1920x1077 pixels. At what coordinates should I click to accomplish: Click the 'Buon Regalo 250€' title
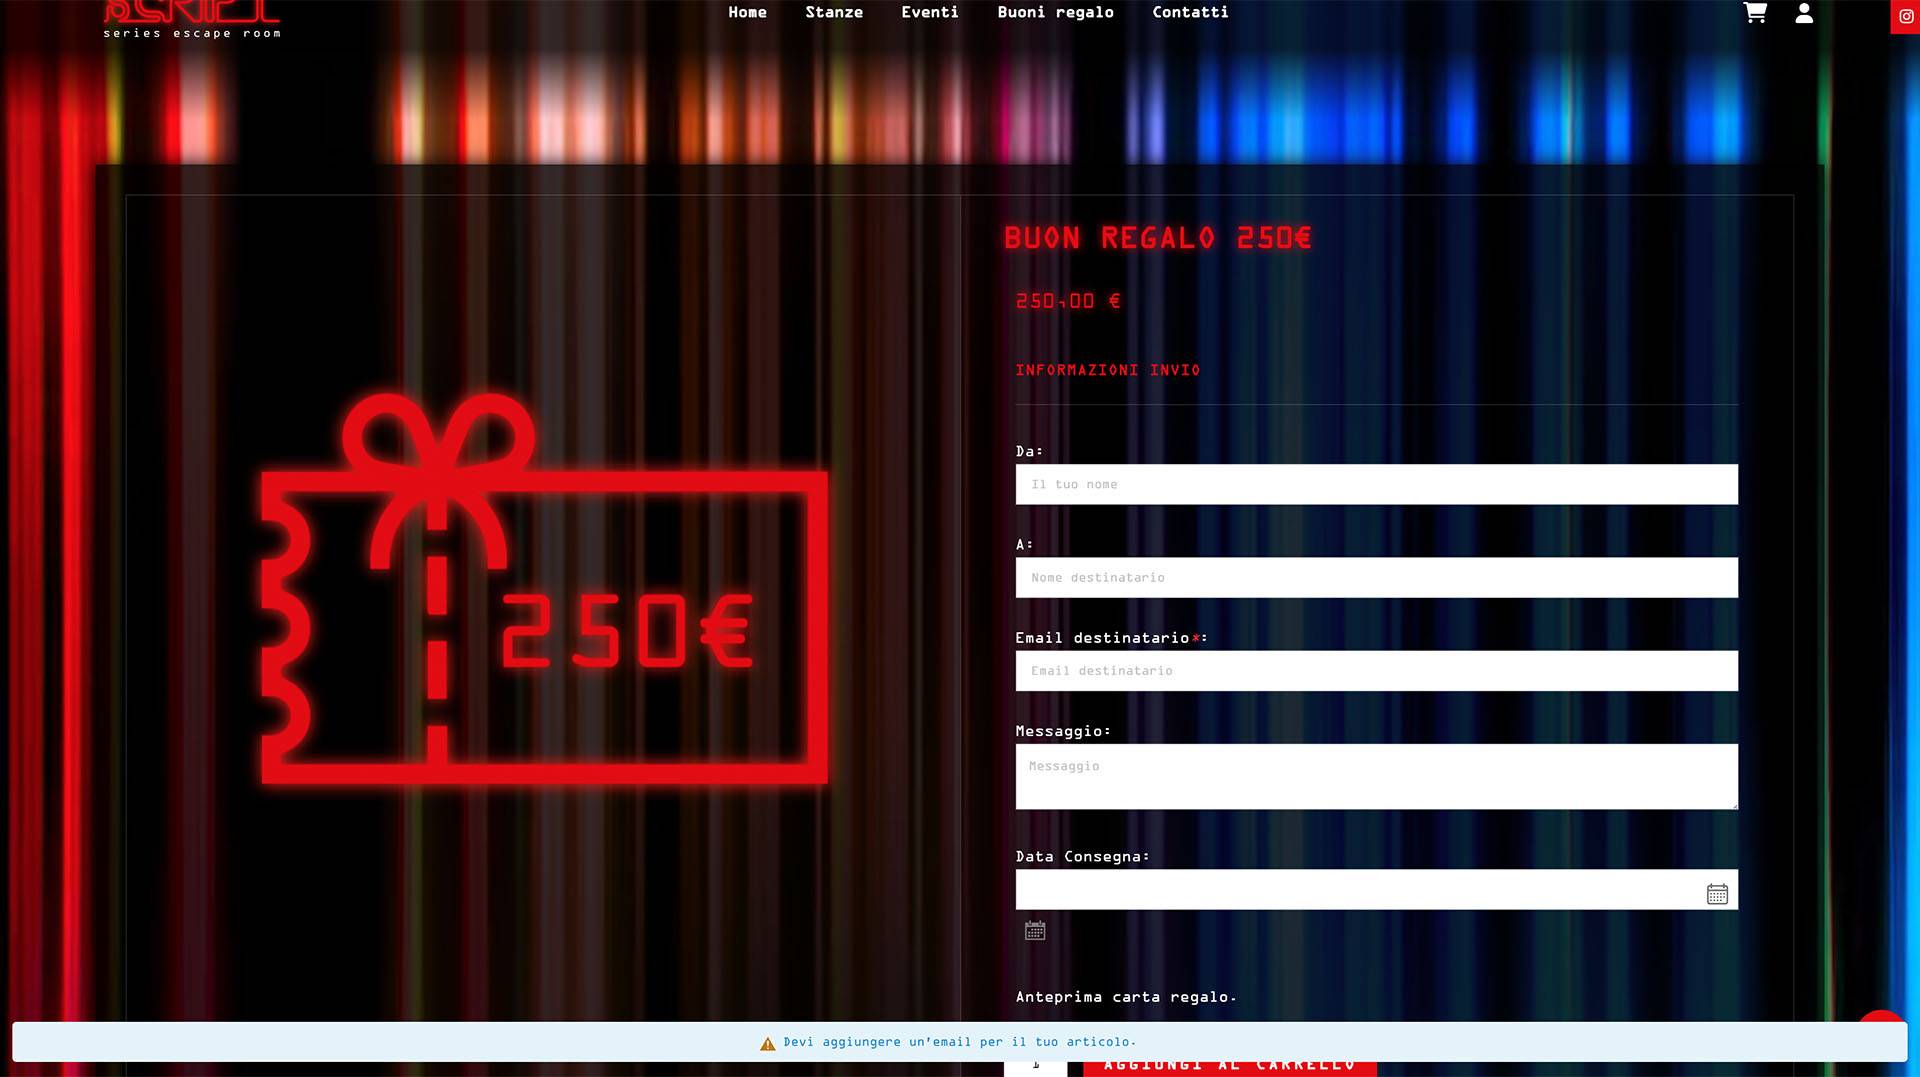(x=1157, y=238)
